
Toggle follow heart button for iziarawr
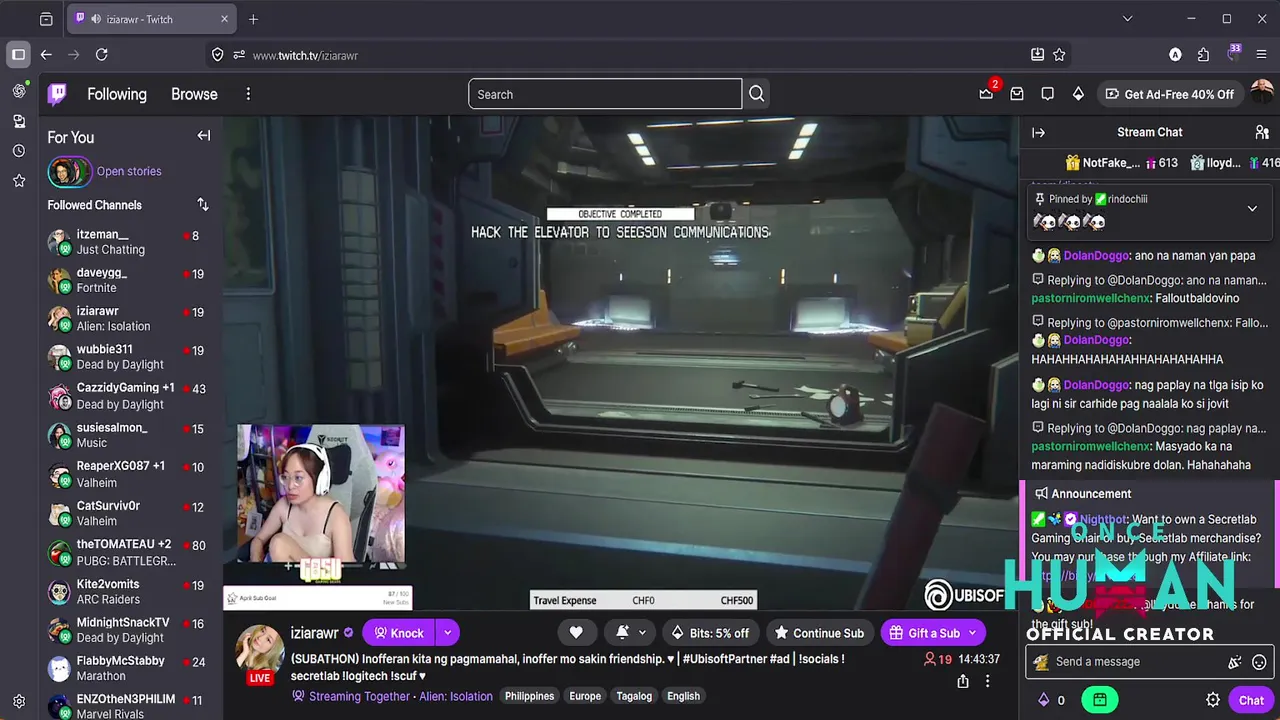(x=576, y=633)
